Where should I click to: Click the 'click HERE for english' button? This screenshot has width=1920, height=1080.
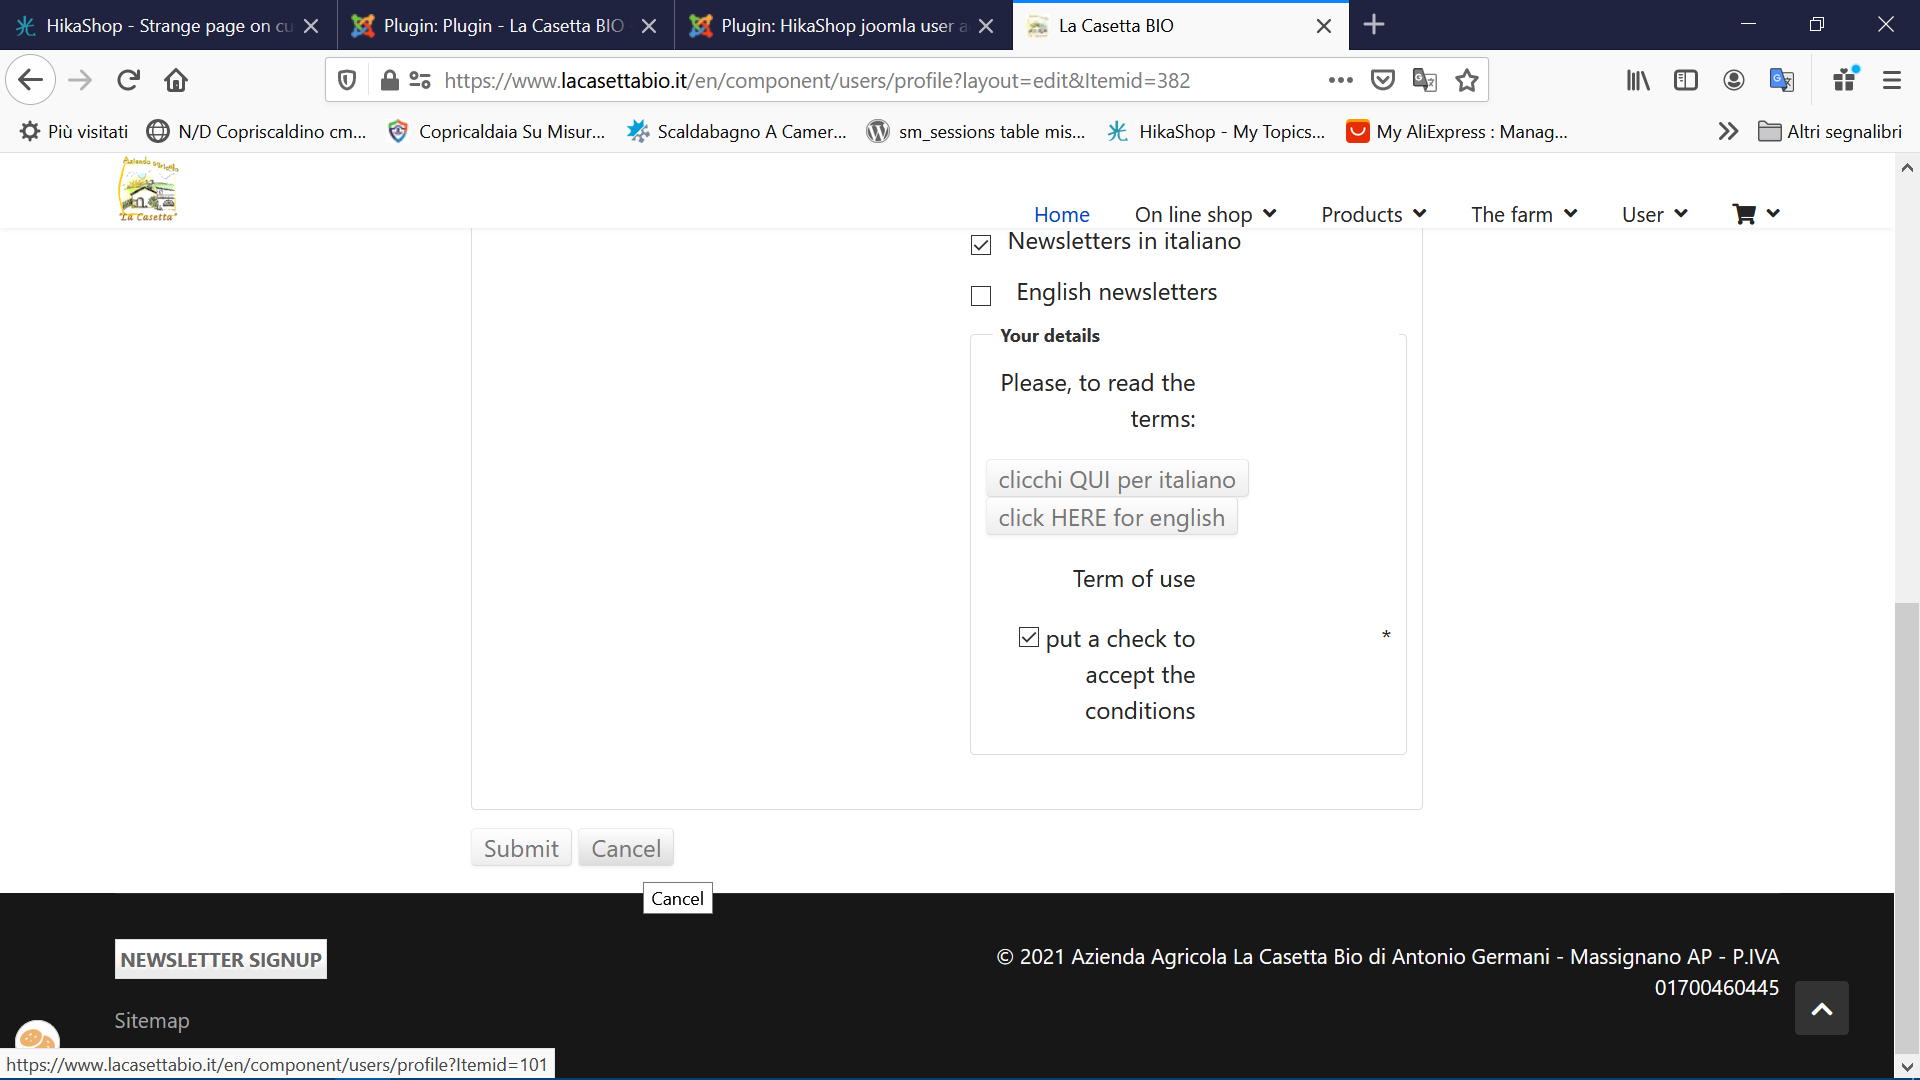(x=1111, y=518)
